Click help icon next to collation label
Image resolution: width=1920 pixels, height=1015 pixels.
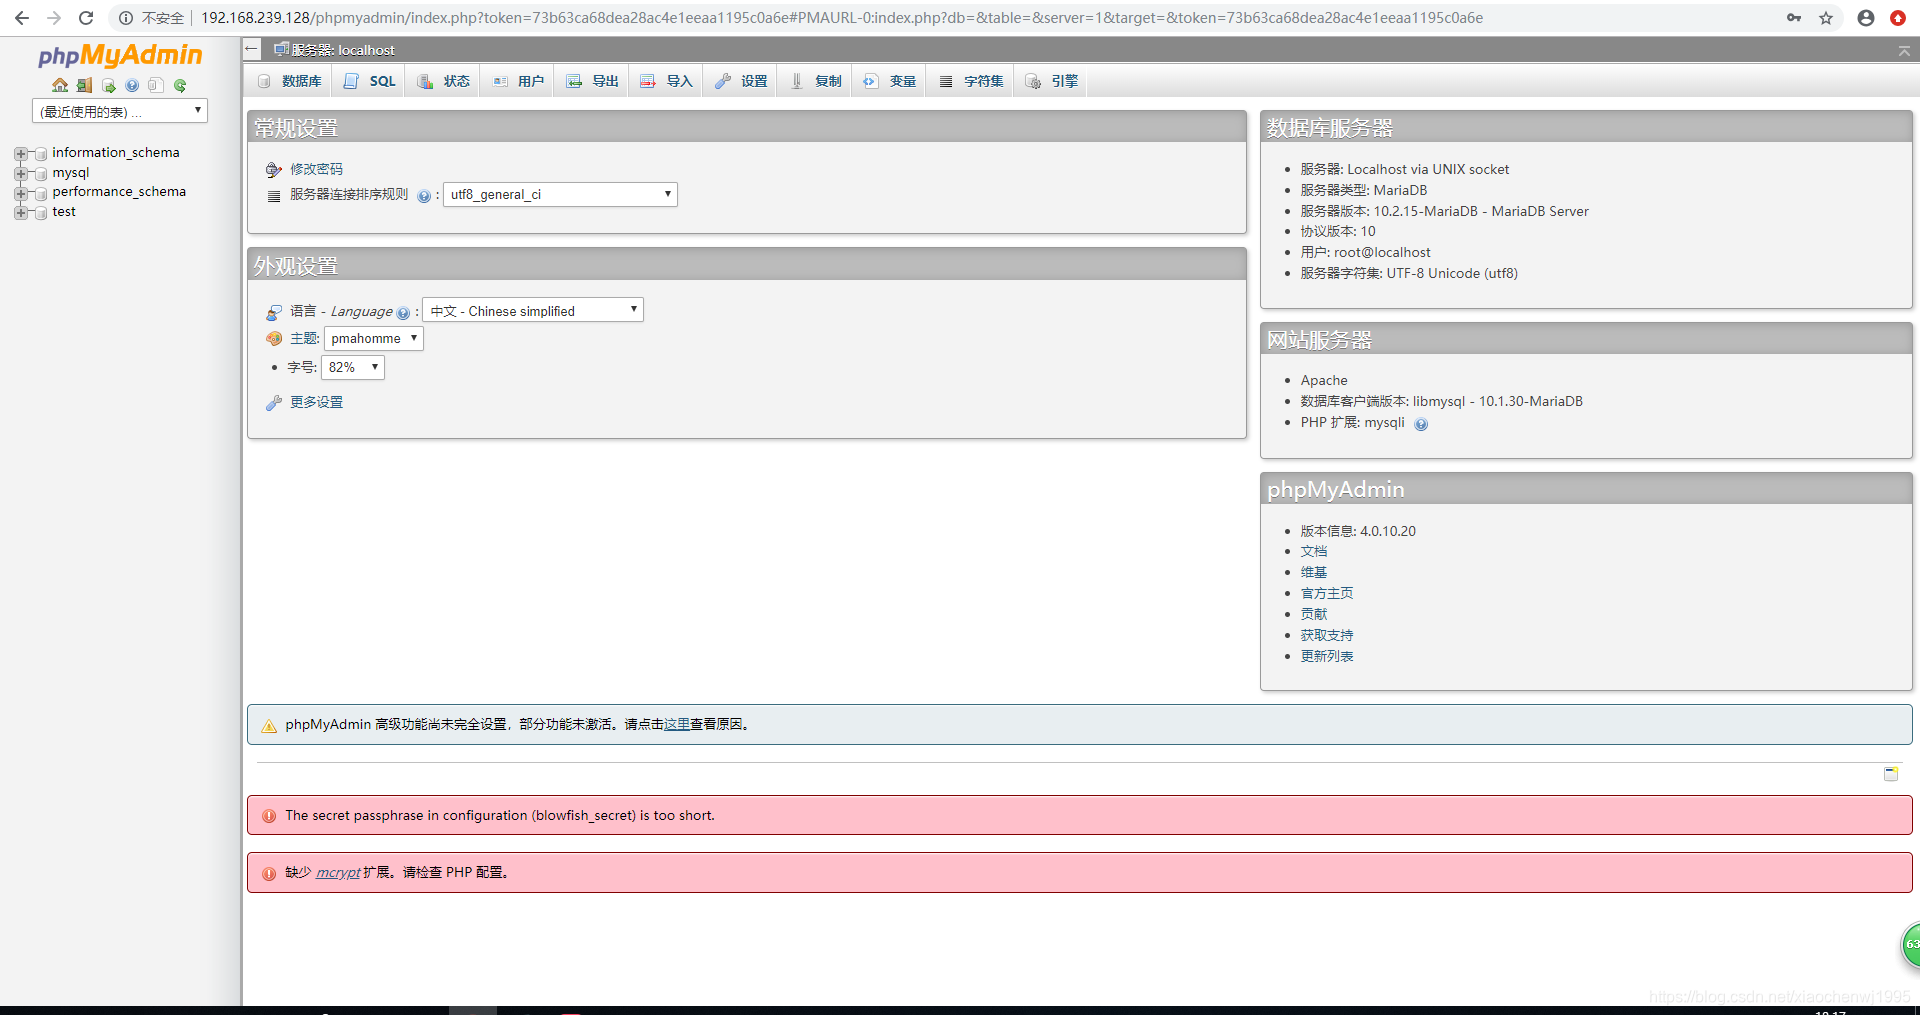pos(424,196)
